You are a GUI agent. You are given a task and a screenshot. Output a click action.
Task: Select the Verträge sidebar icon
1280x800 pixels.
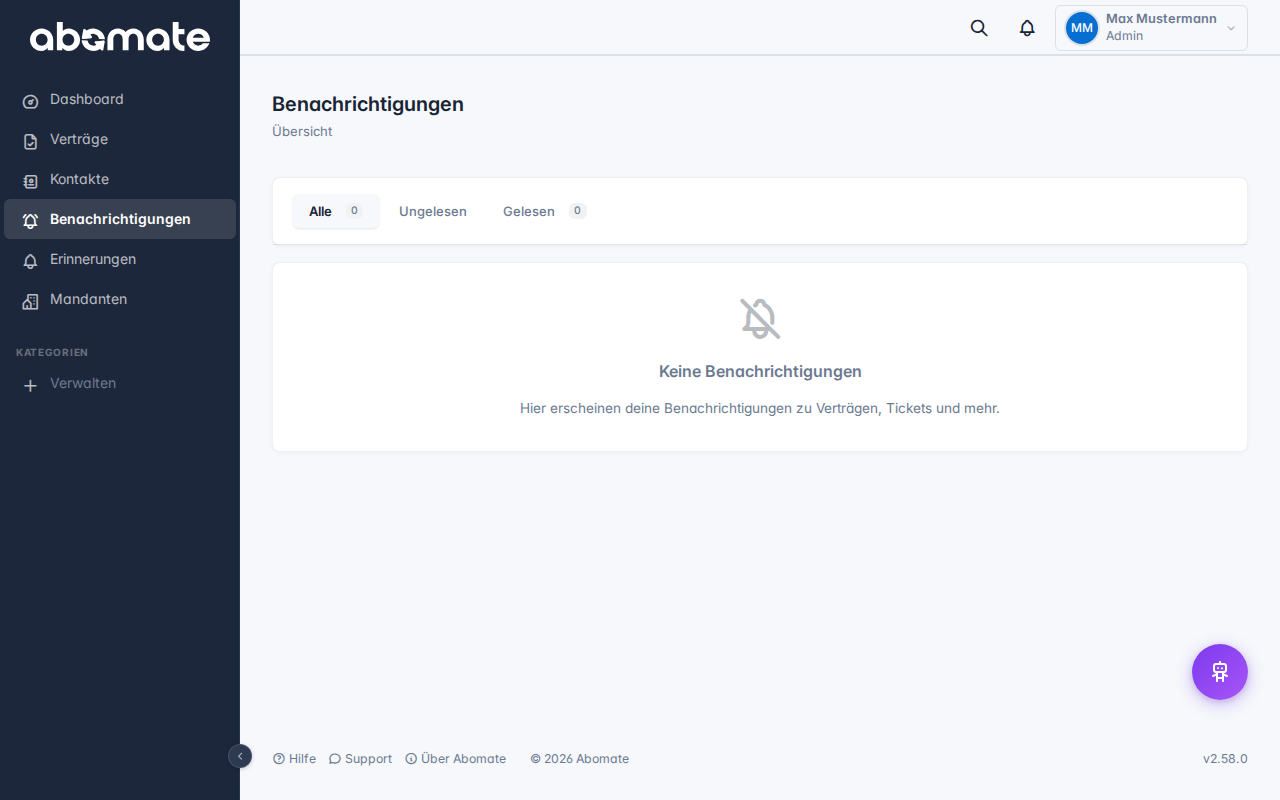pos(30,139)
